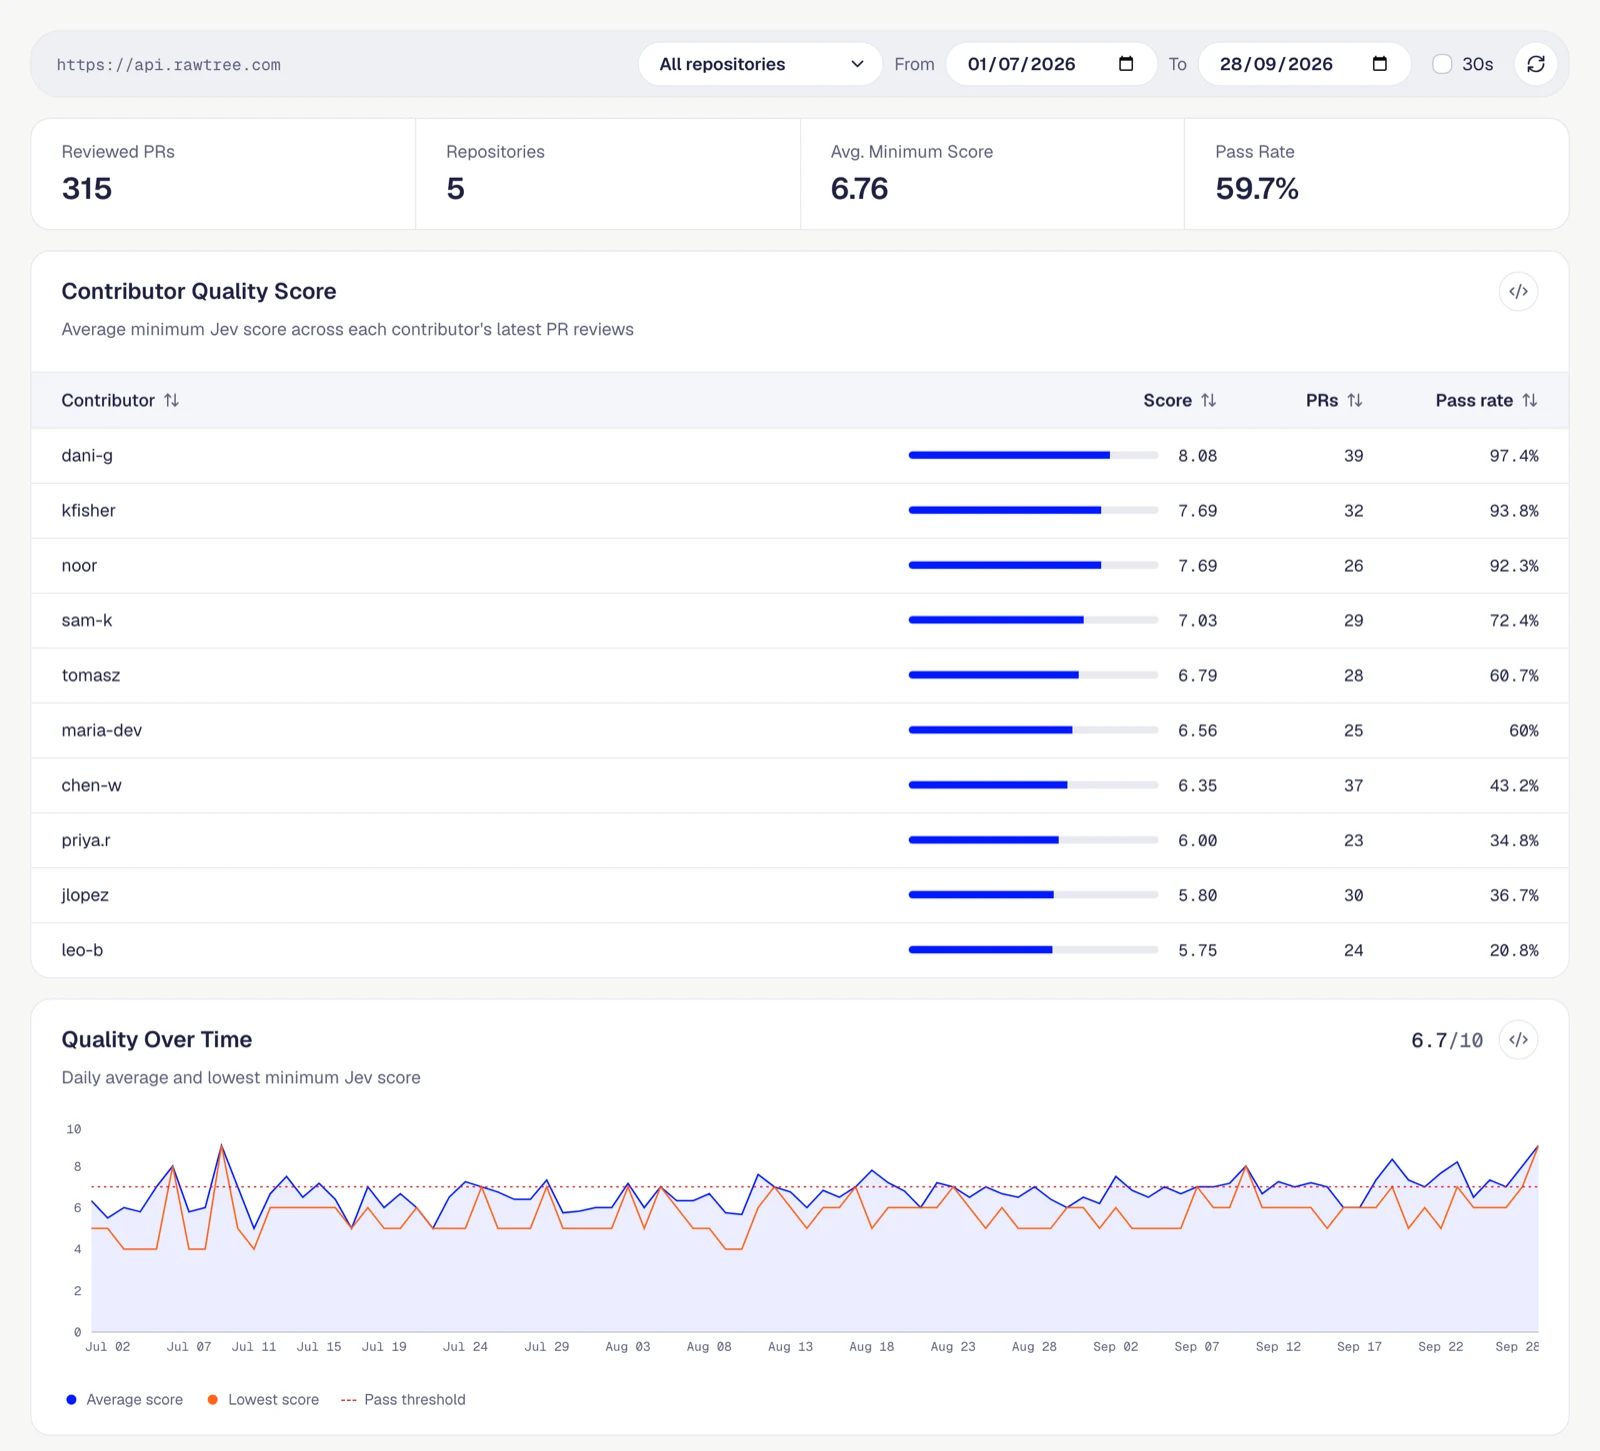Click the API URL field api.rawtree.com
This screenshot has height=1451, width=1600.
tap(169, 65)
